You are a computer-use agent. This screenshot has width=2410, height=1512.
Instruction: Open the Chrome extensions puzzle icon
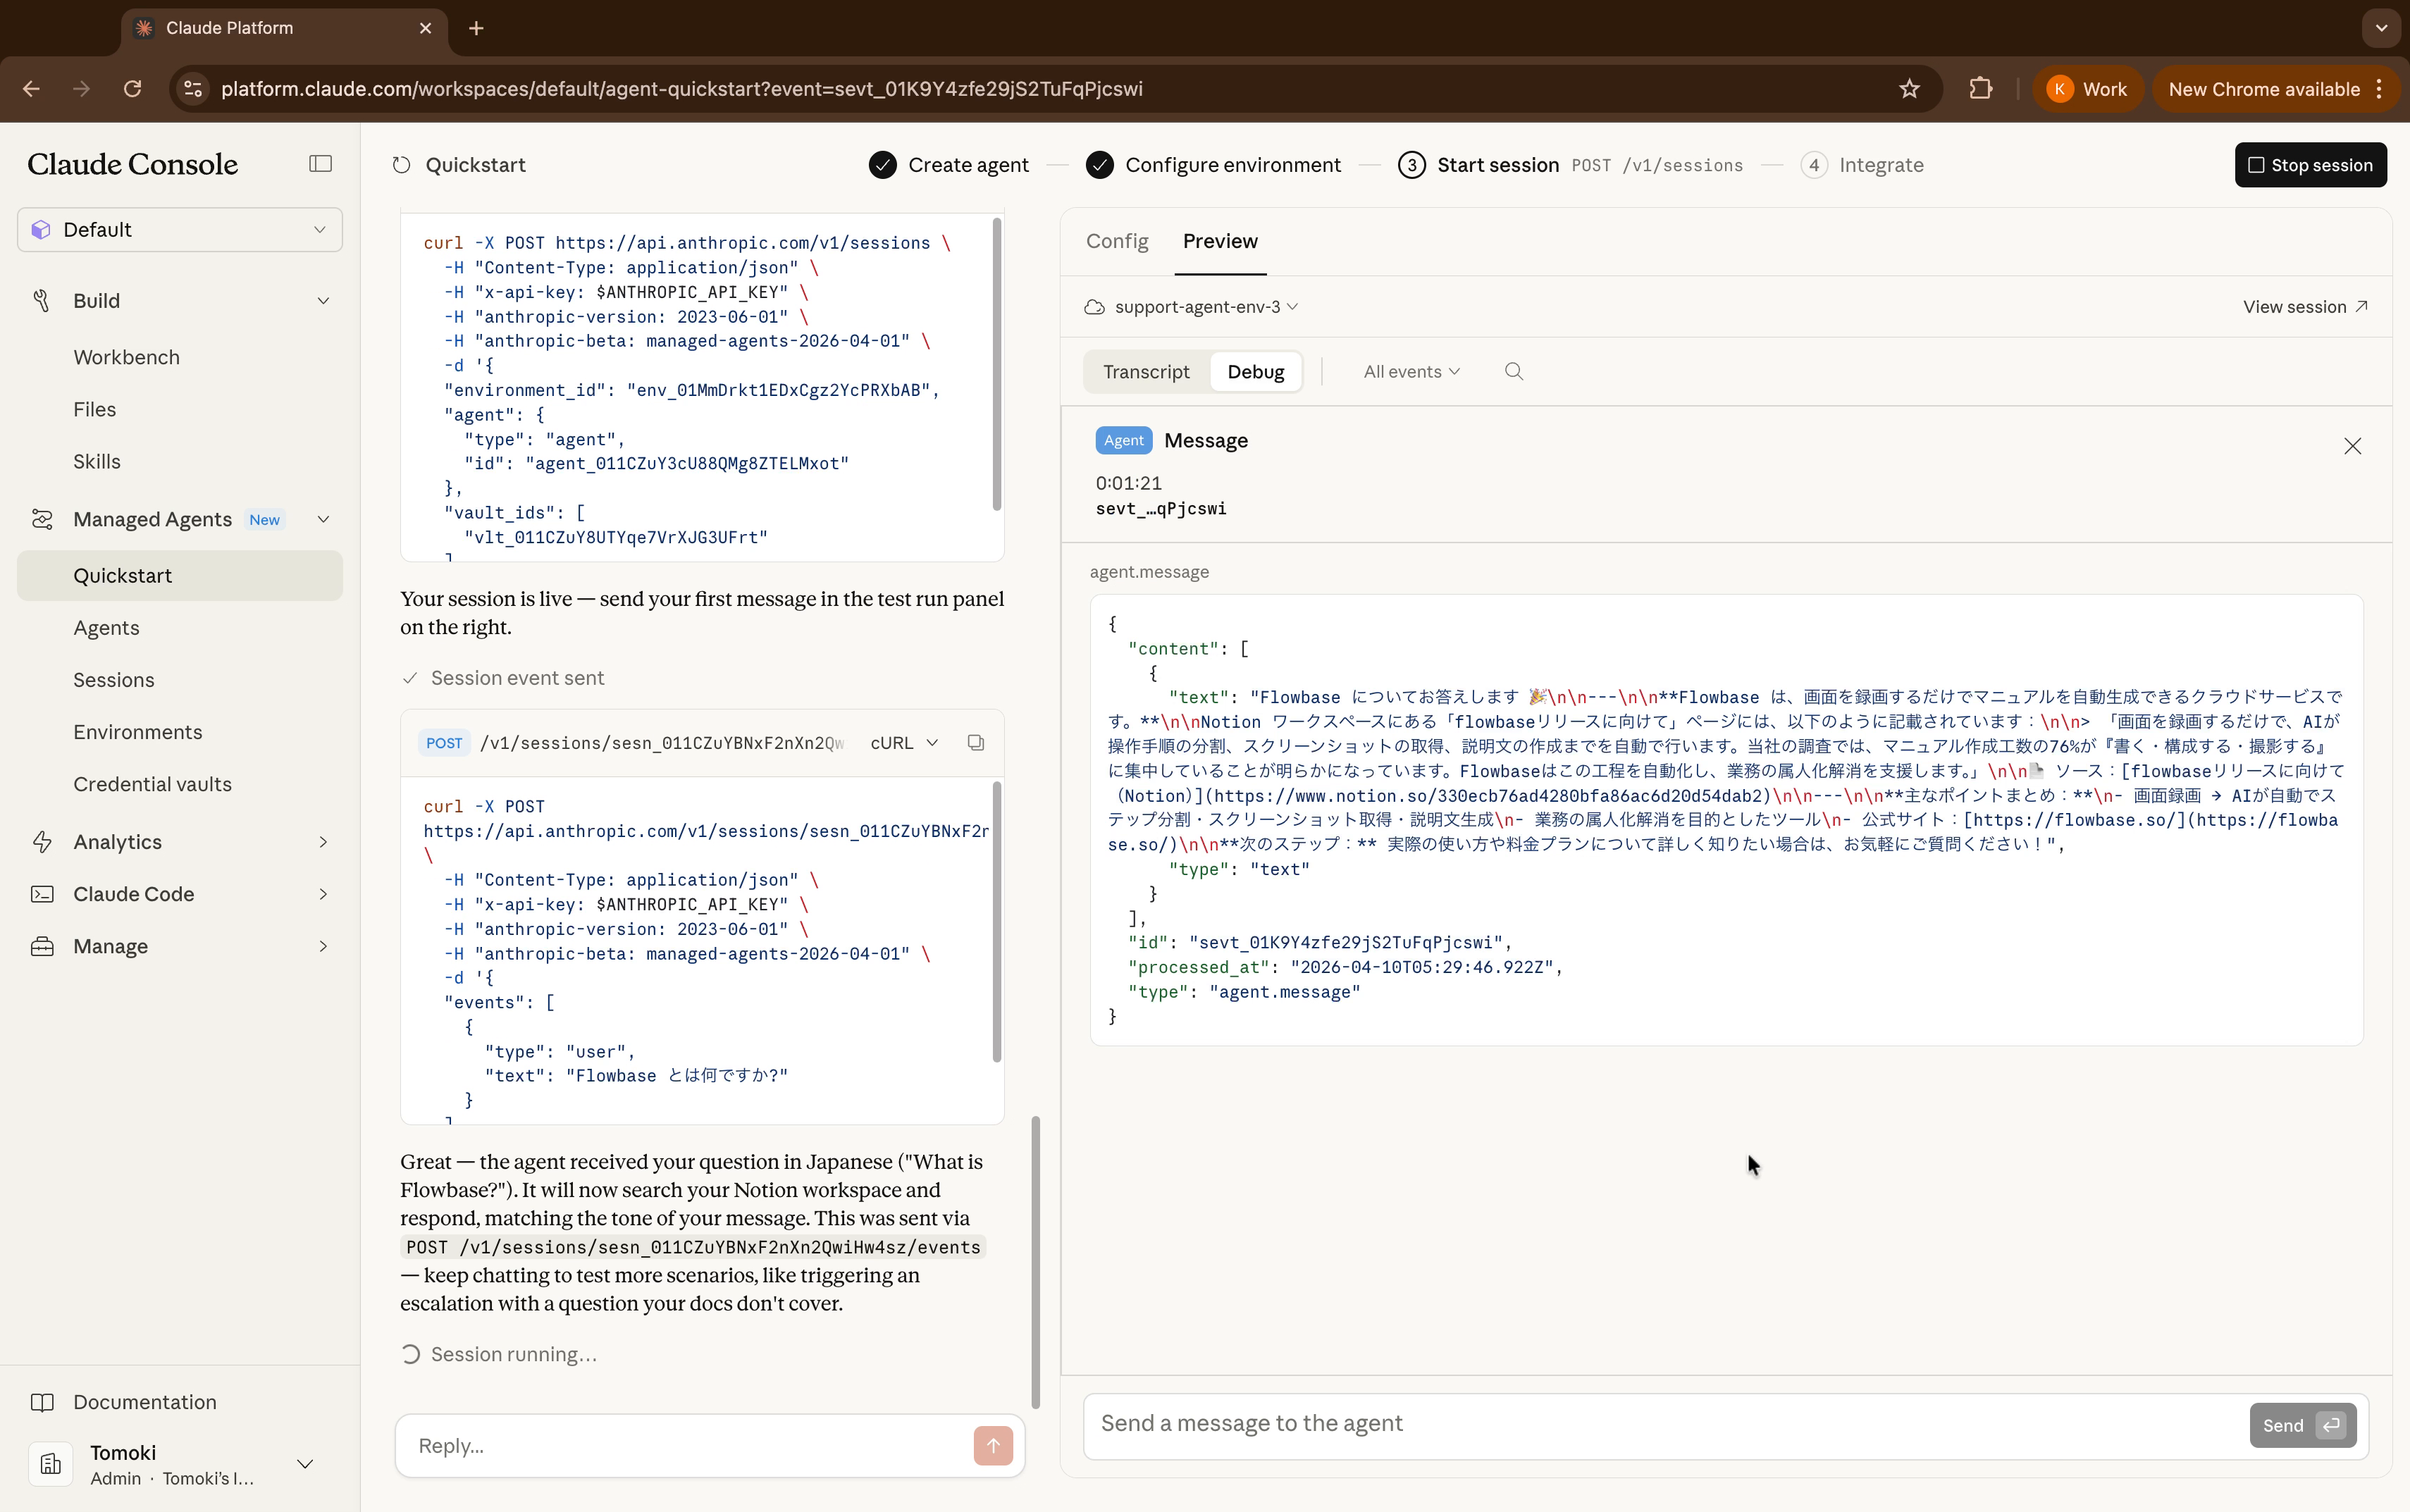[x=1980, y=89]
